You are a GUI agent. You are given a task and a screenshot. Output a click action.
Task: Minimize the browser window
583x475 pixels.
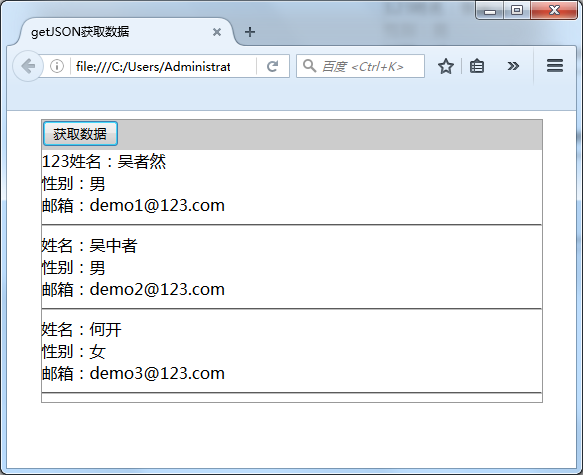pyautogui.click(x=490, y=10)
